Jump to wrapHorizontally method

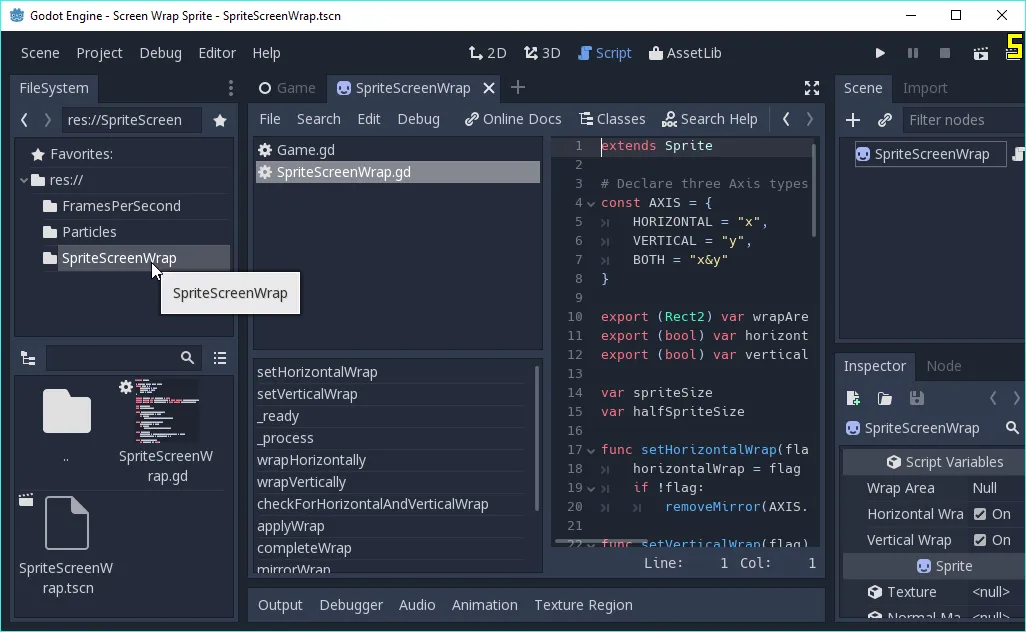pyautogui.click(x=311, y=460)
